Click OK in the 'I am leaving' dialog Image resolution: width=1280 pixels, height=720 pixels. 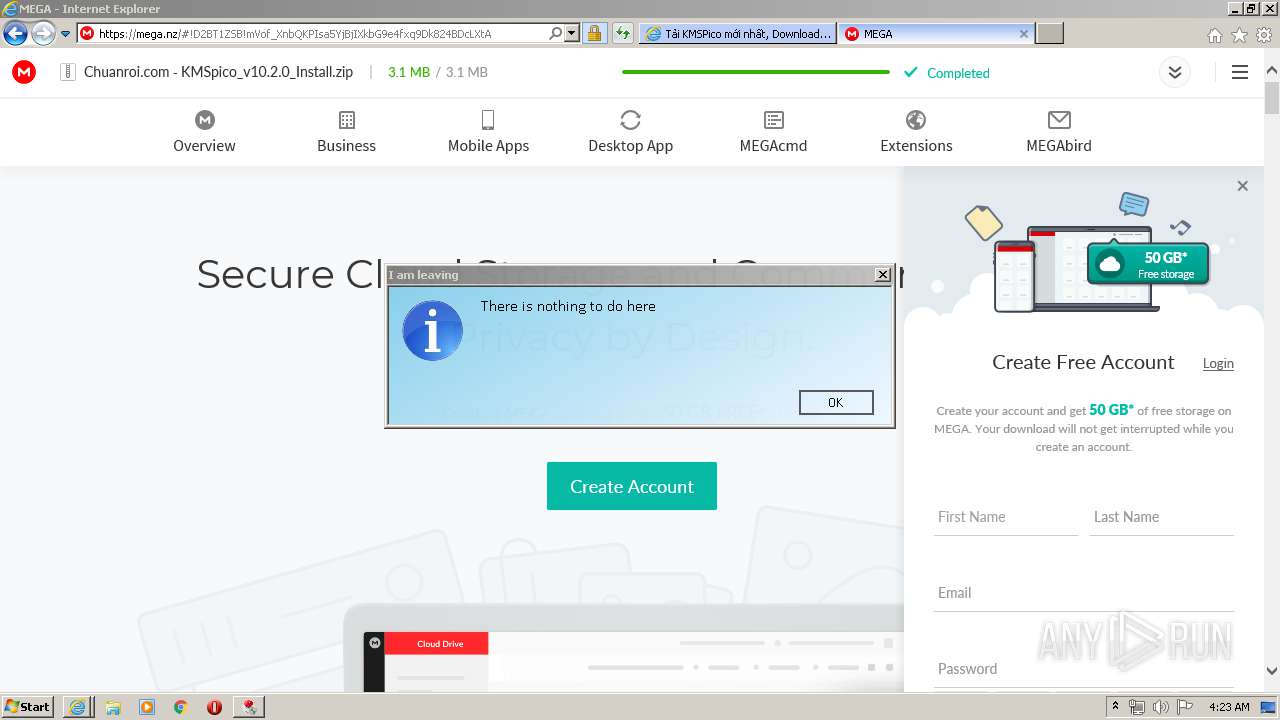836,402
